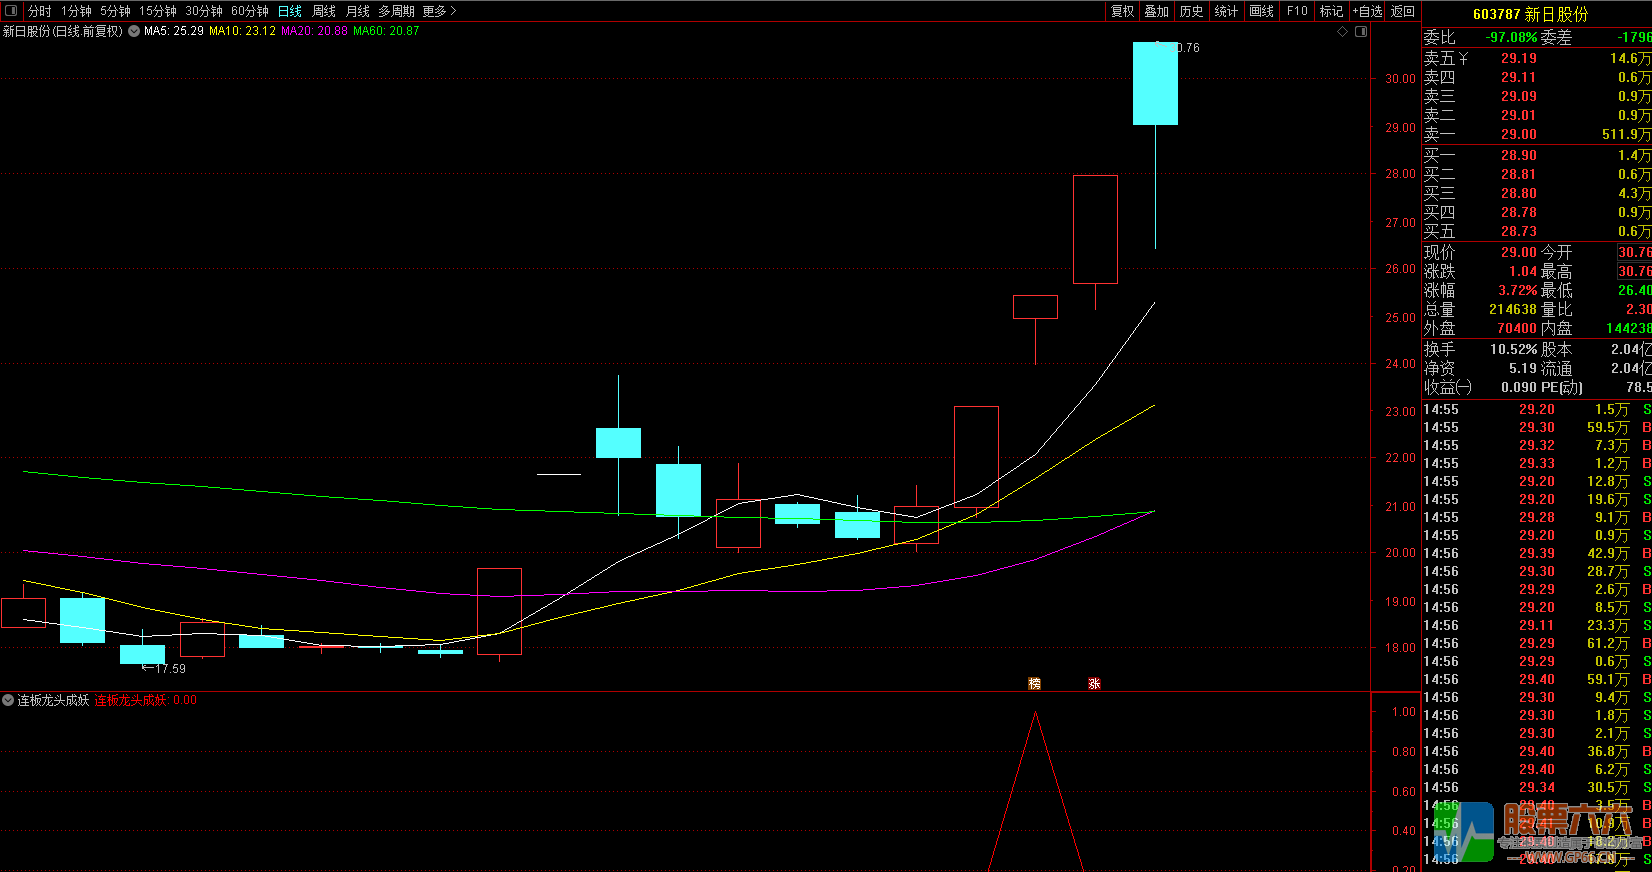1652x872 pixels.
Task: Open dropdown next to 新日股份(日线.前复权)
Action: [134, 31]
